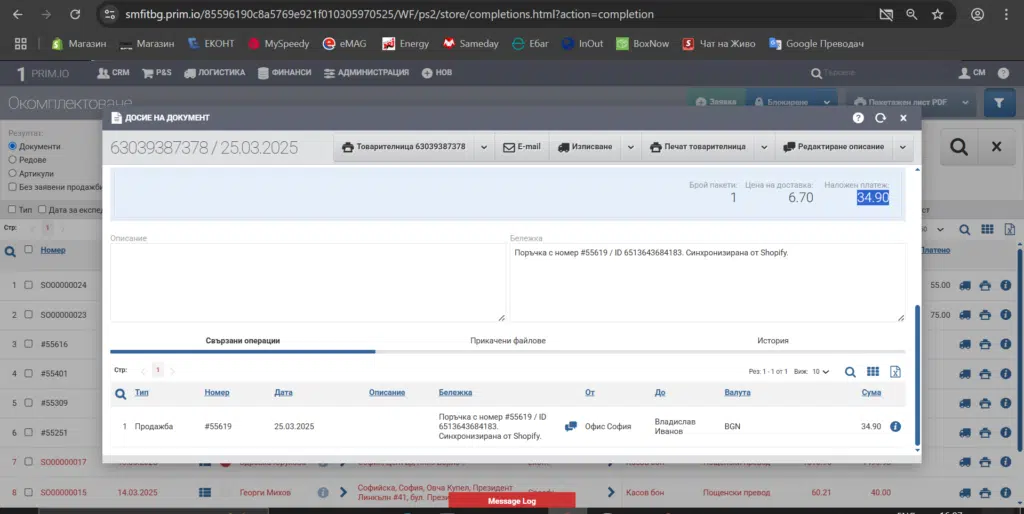The image size is (1024, 514).
Task: Click the refresh icon in the dialog header
Action: 880,118
